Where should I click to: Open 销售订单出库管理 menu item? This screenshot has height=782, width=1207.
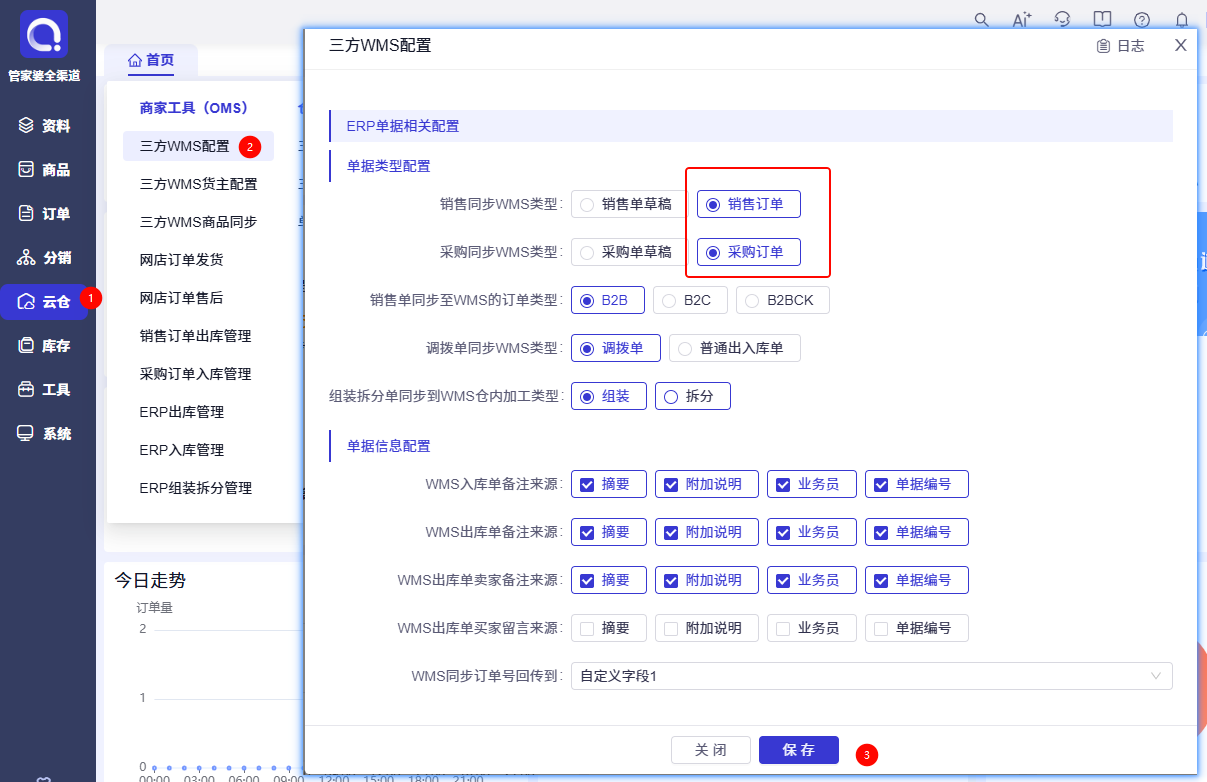195,336
